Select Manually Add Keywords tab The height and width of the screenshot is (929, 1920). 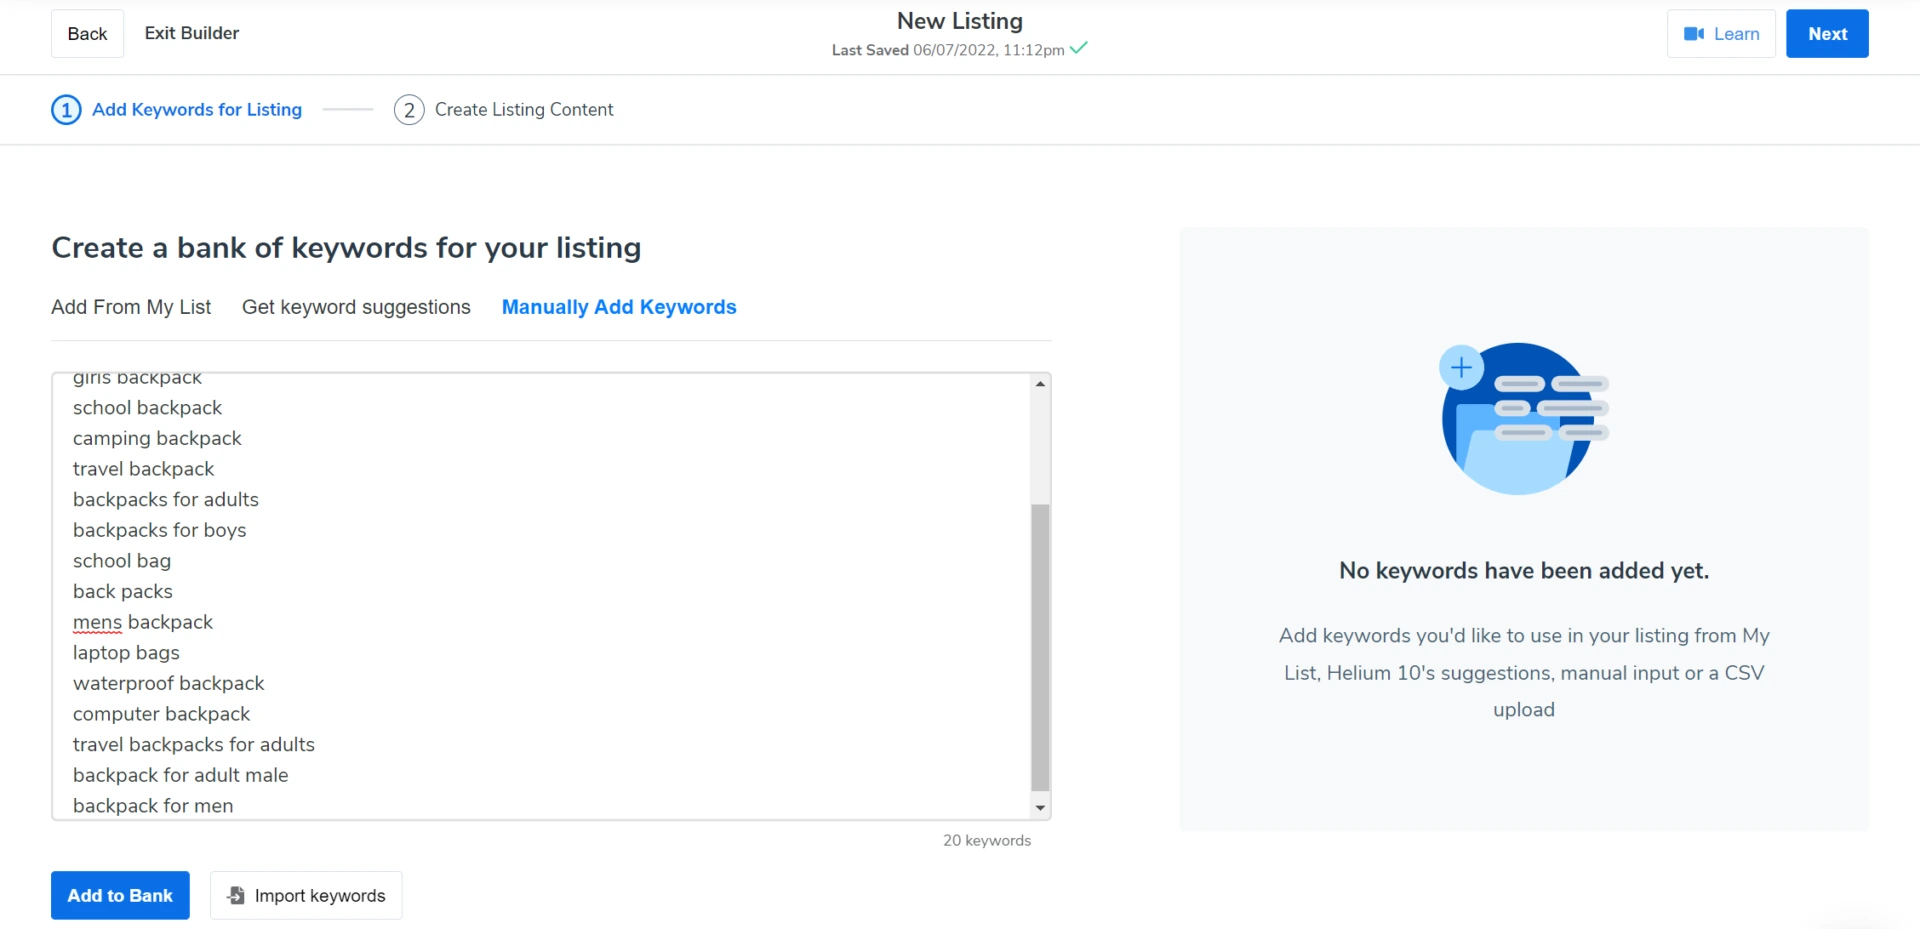(x=618, y=307)
